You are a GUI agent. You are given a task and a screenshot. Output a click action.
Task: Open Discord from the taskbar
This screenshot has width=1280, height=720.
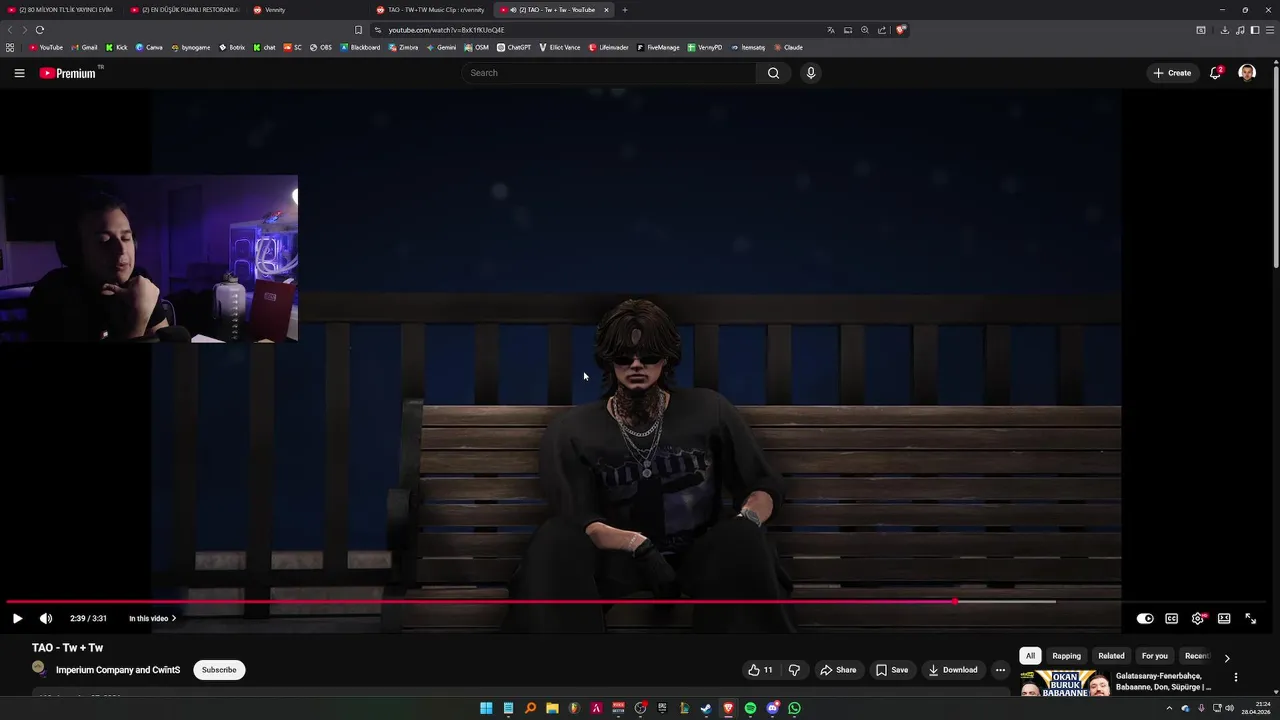pyautogui.click(x=772, y=708)
